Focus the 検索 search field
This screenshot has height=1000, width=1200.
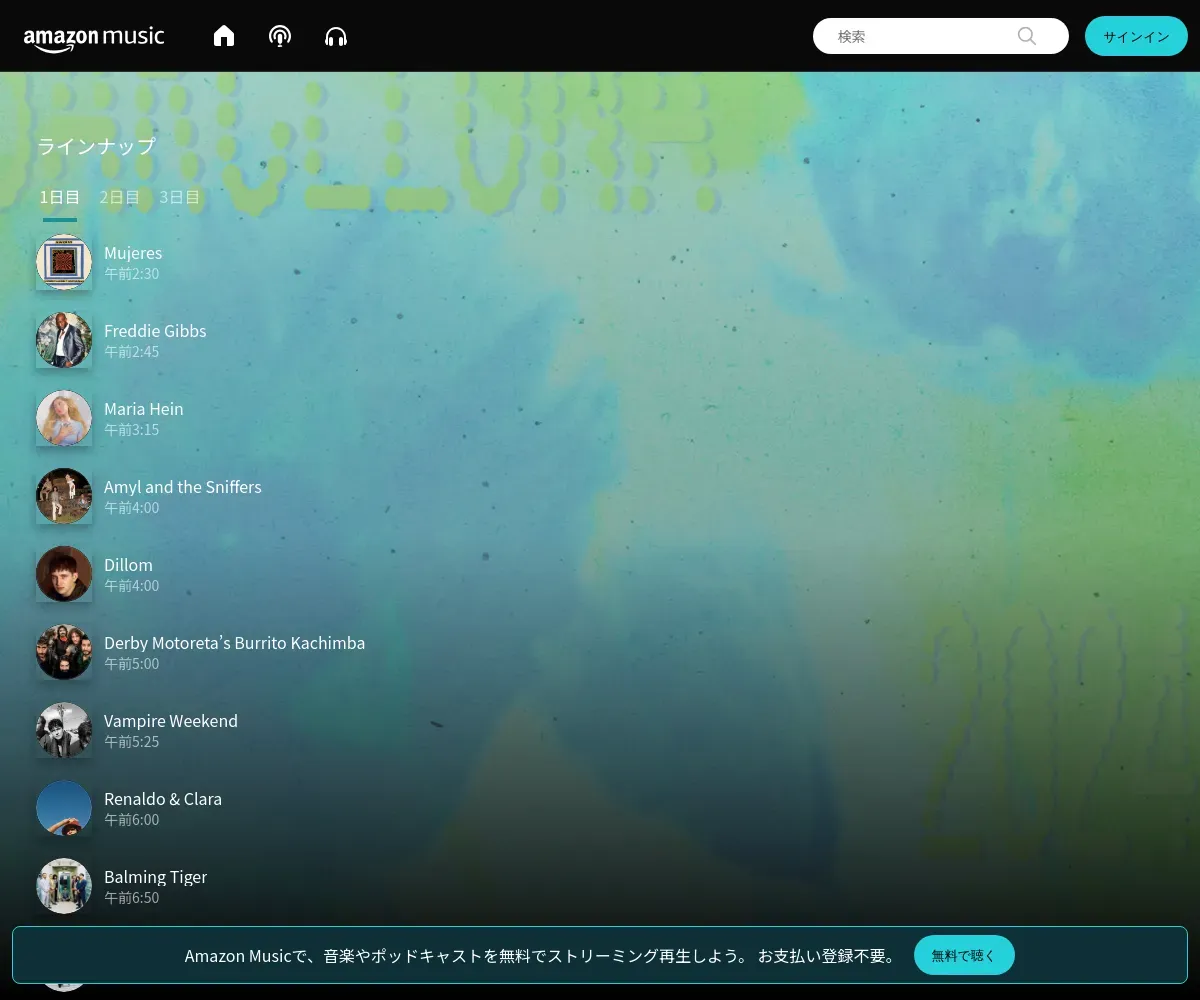(941, 36)
